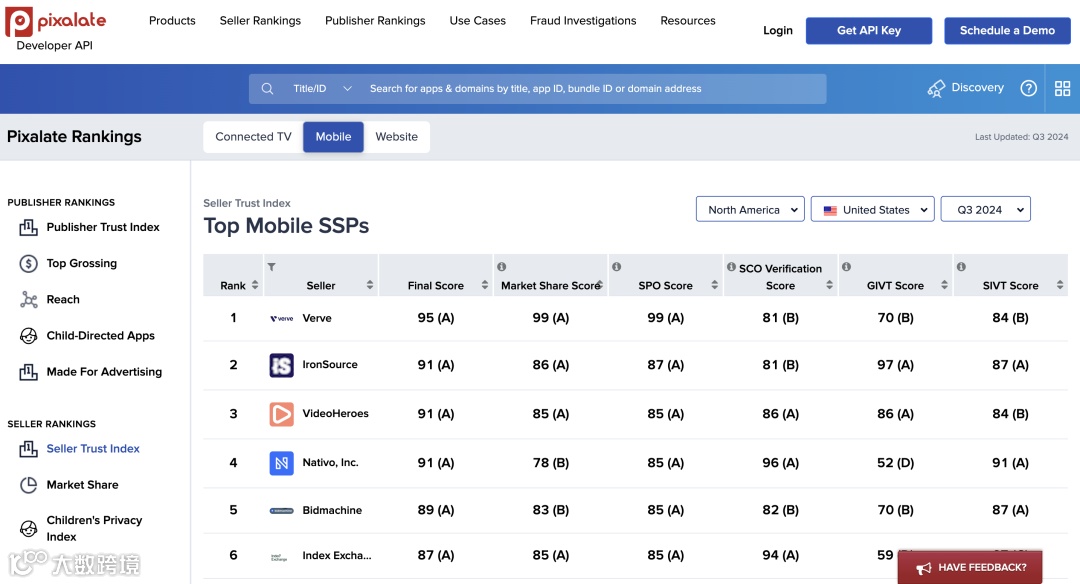The height and width of the screenshot is (584, 1080).
Task: Click the Made For Advertising icon
Action: 28,372
